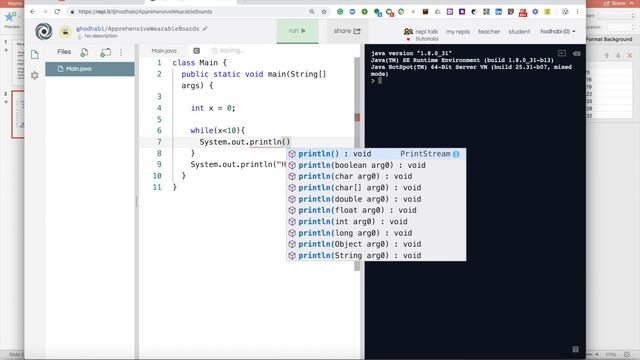Click line 1 class Main {

tap(199, 63)
